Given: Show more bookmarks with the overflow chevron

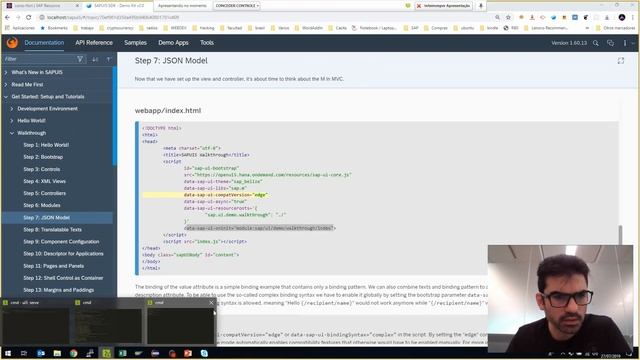Looking at the screenshot, I should pos(587,28).
